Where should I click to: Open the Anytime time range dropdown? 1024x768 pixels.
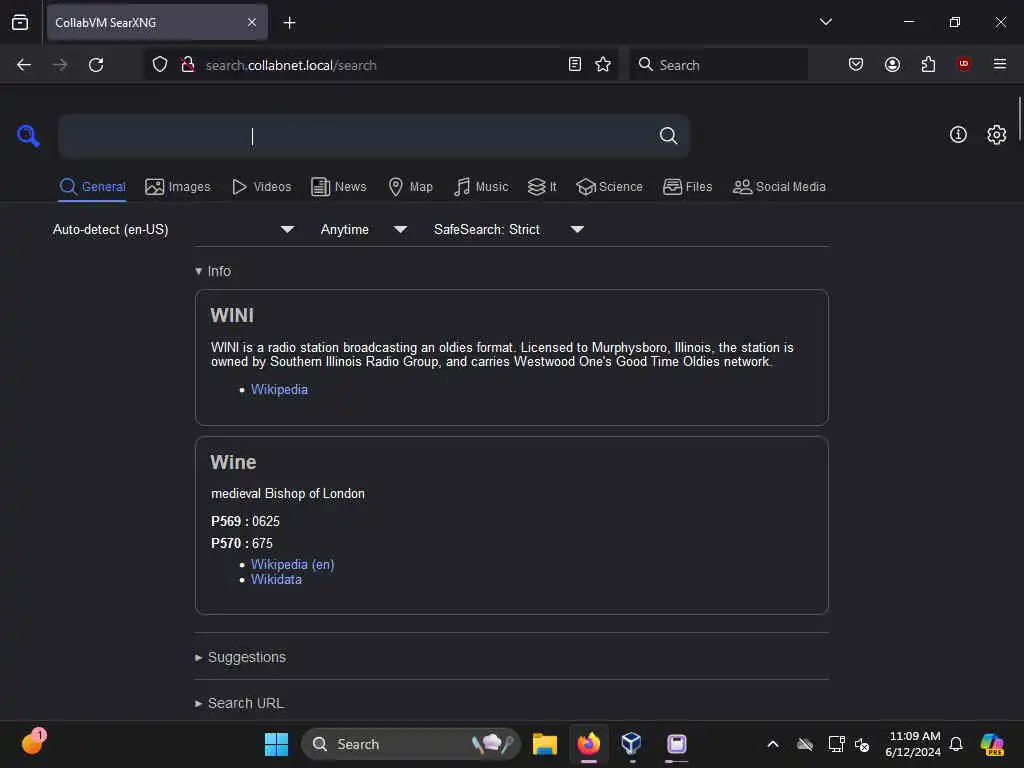[x=364, y=229]
